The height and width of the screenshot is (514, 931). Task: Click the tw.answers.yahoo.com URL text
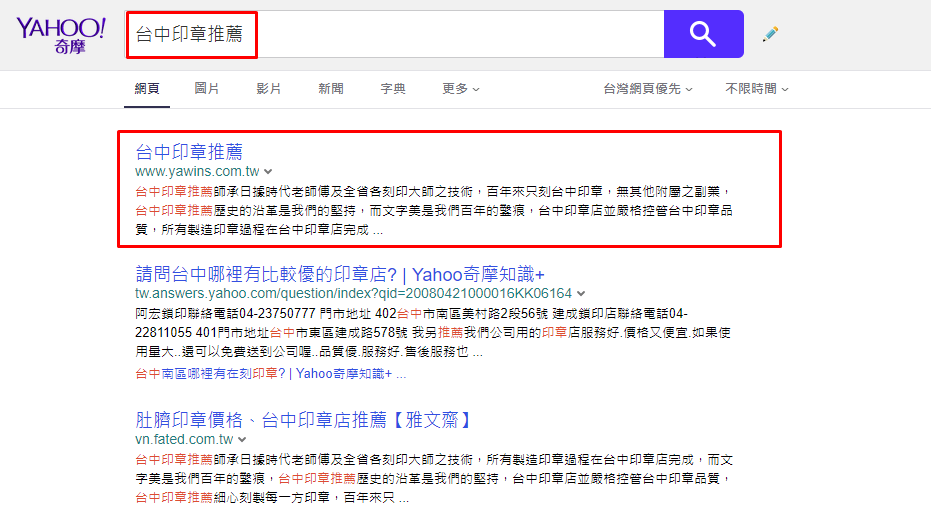(x=353, y=293)
